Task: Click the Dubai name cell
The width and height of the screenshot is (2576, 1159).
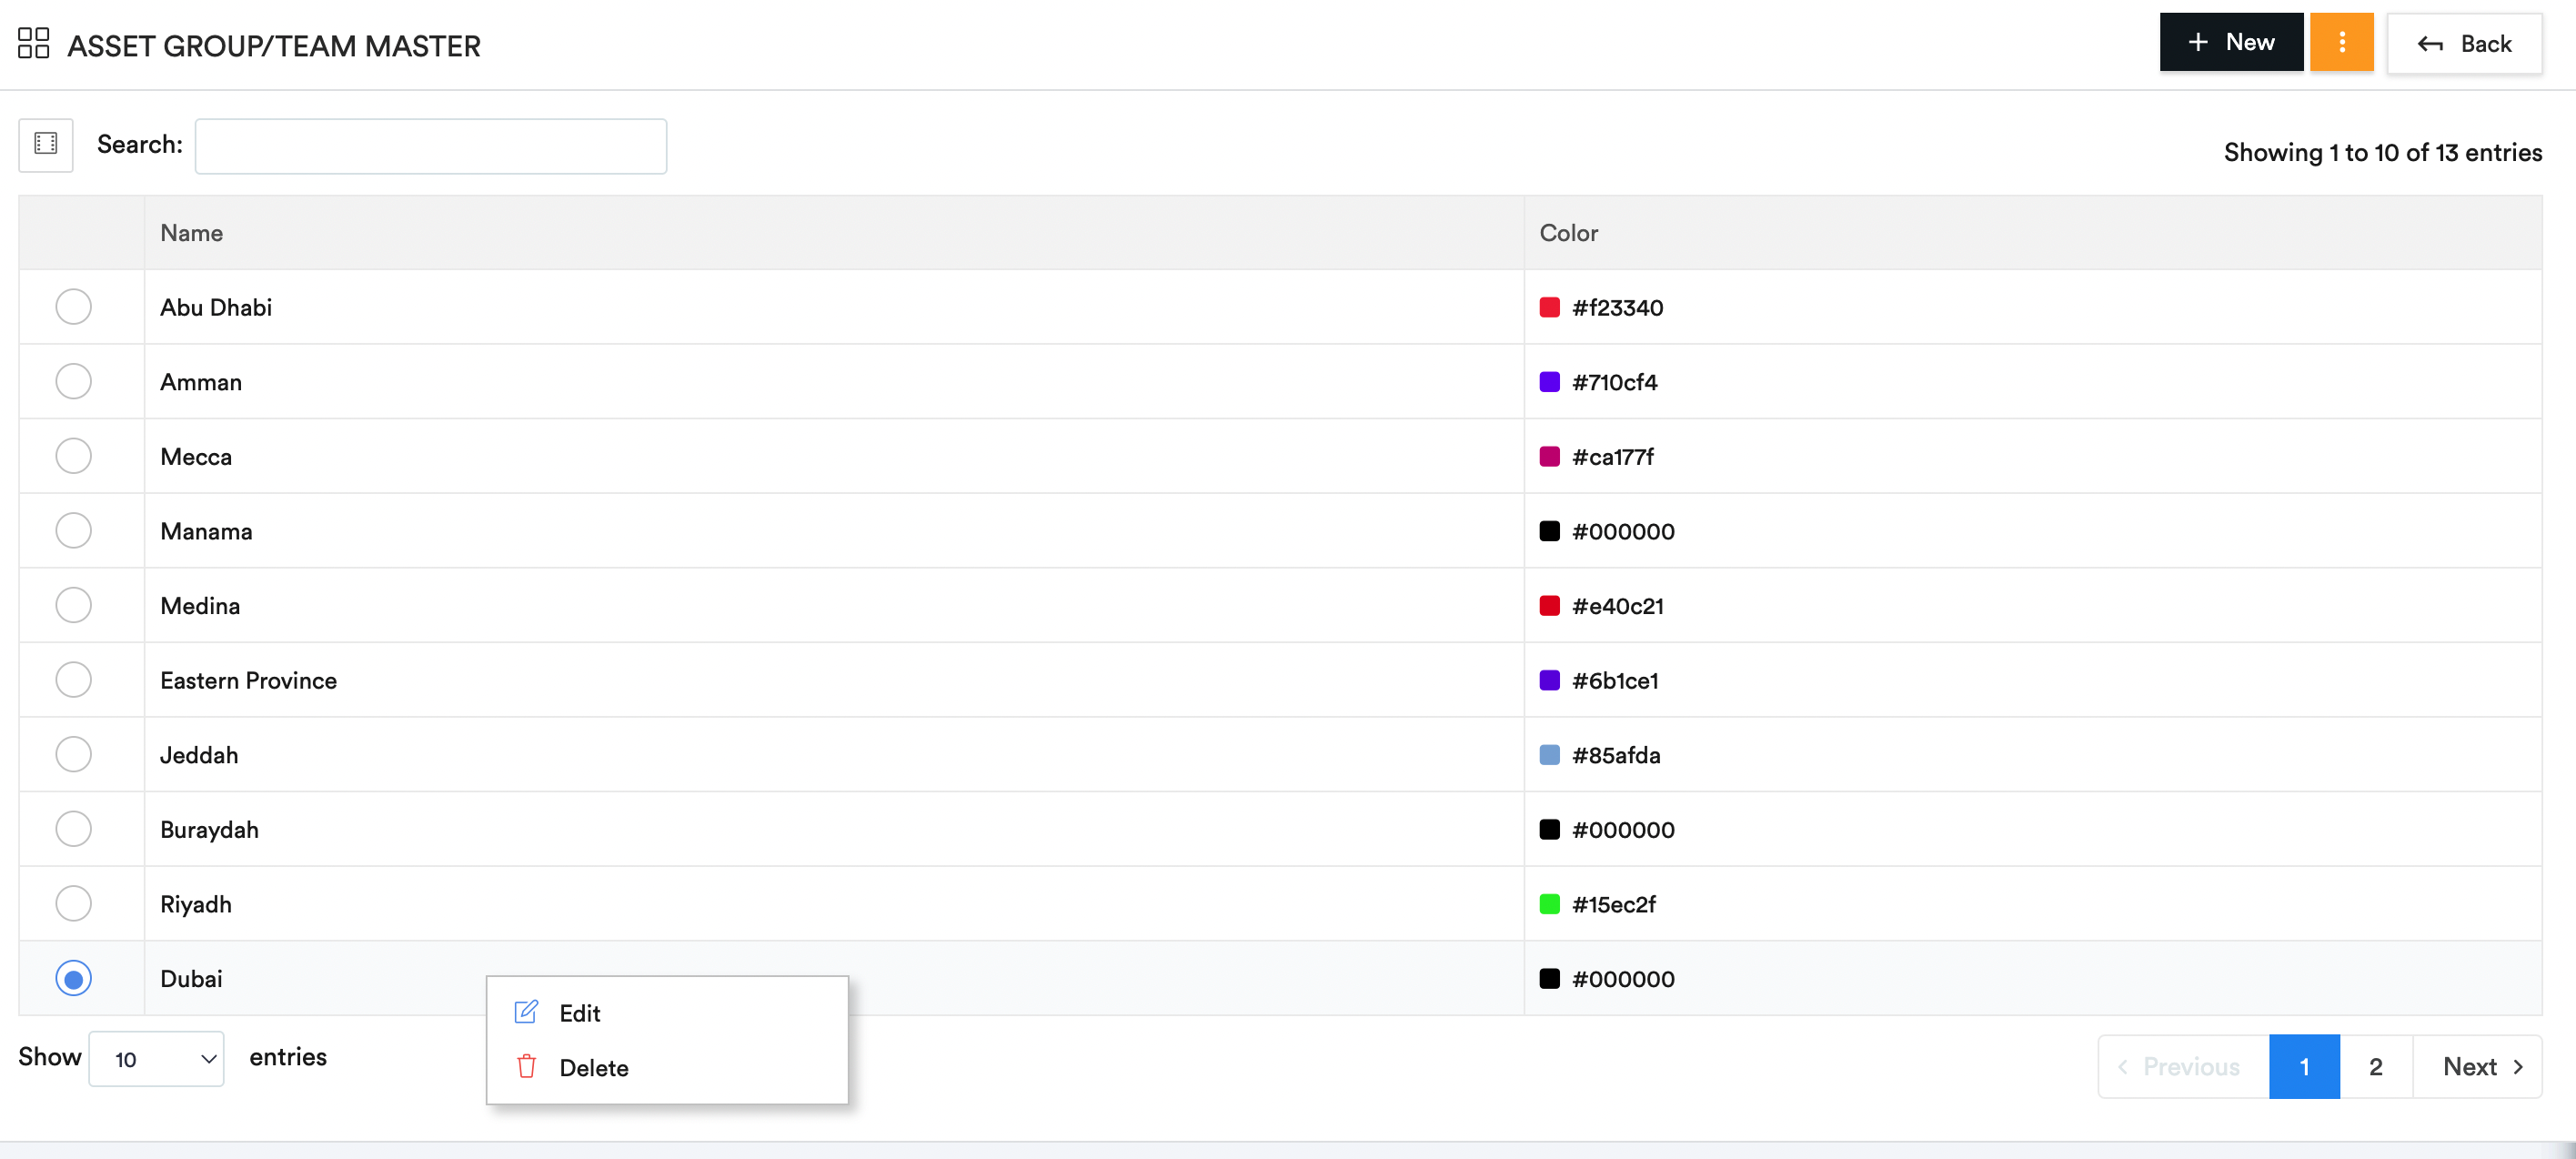Action: (834, 978)
